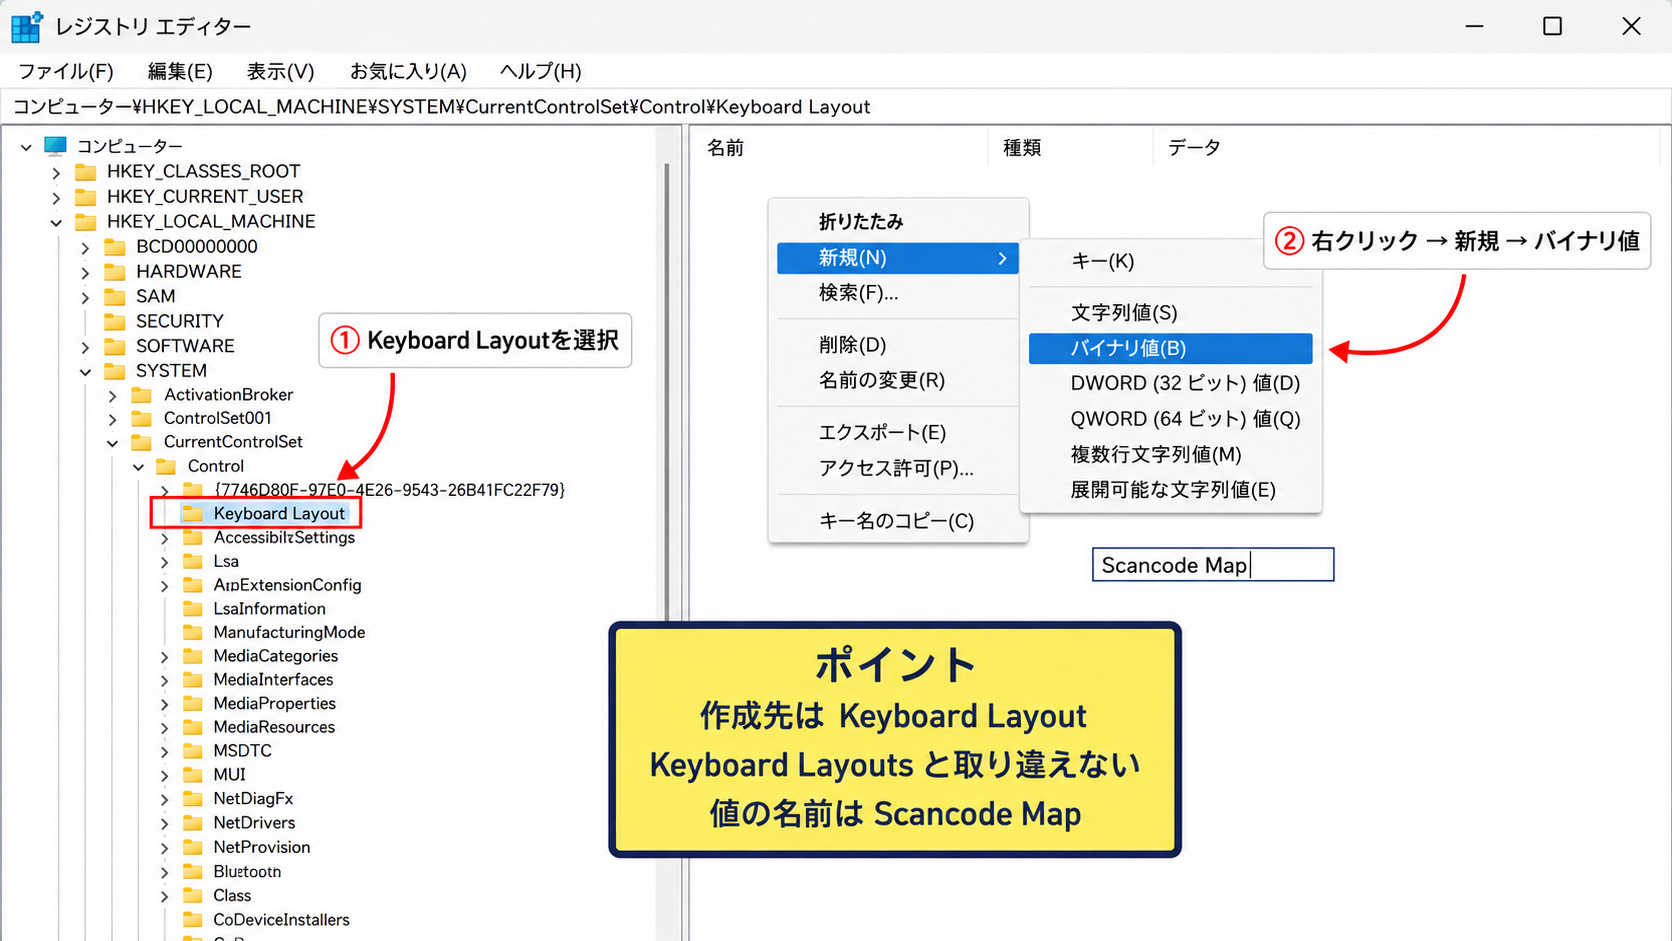Click 名前の変更(R) in the context menu

pos(898,381)
